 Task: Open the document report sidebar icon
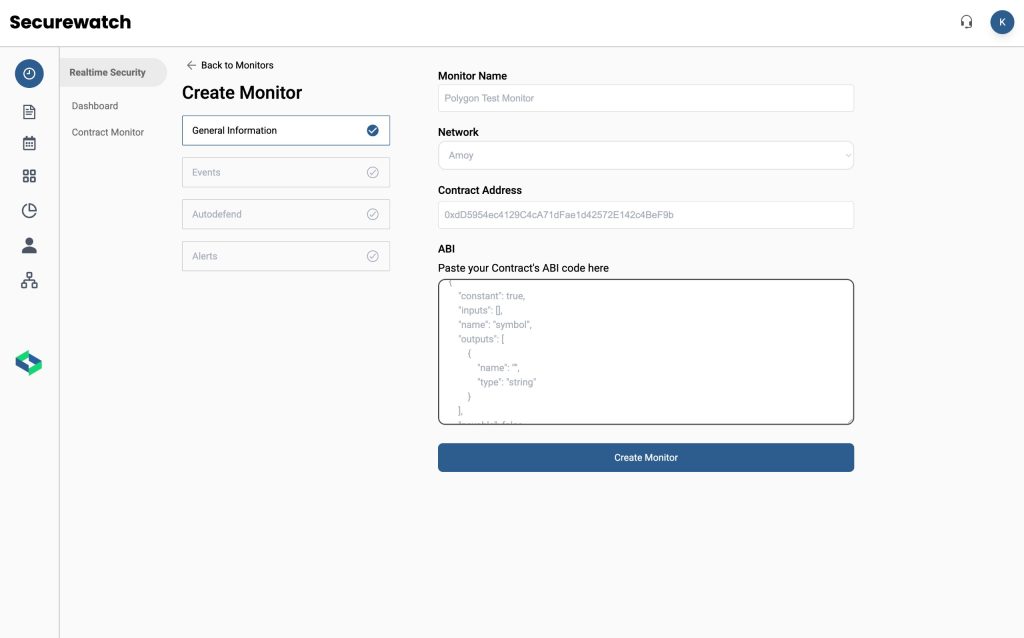[29, 112]
